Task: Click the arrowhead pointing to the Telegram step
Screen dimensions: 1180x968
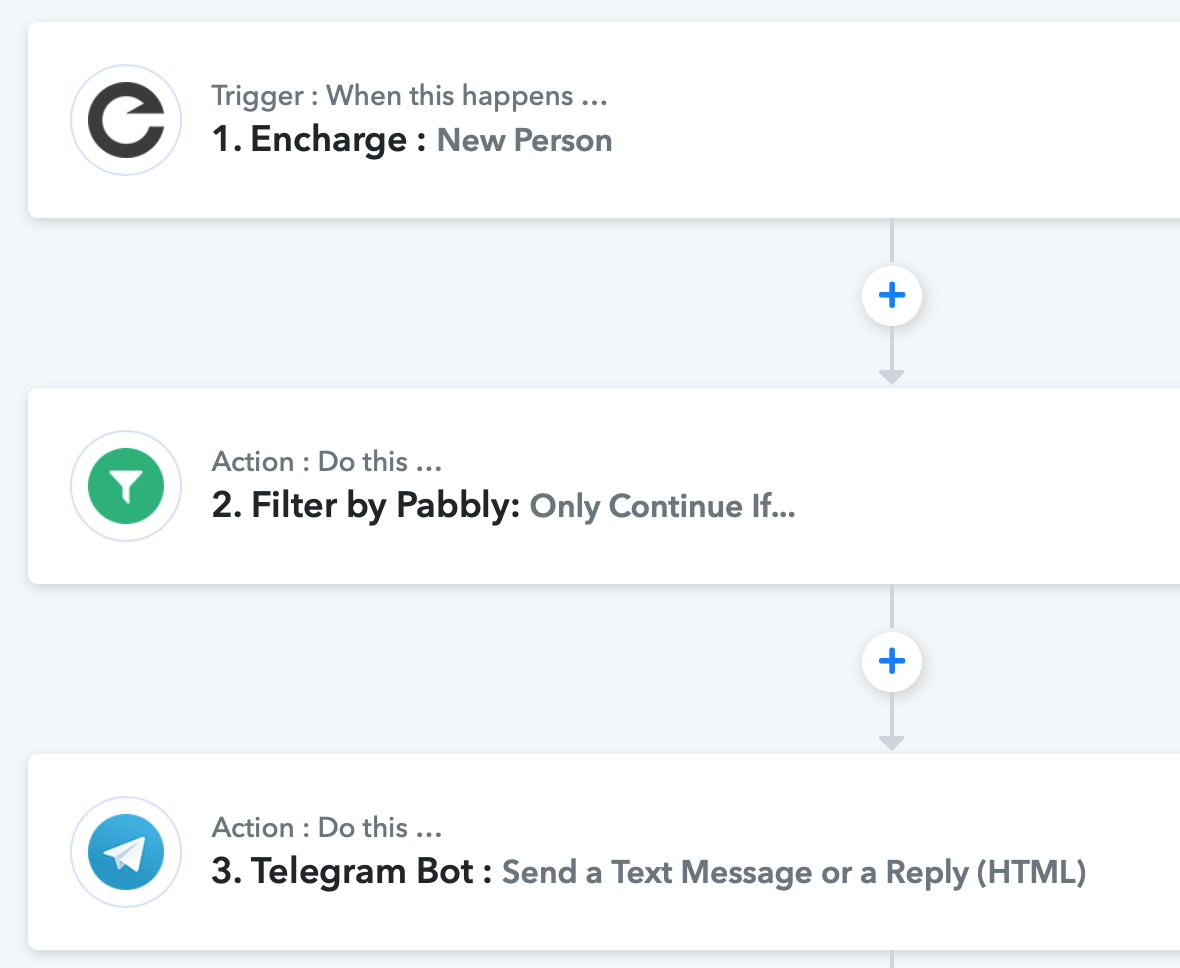Action: 892,743
